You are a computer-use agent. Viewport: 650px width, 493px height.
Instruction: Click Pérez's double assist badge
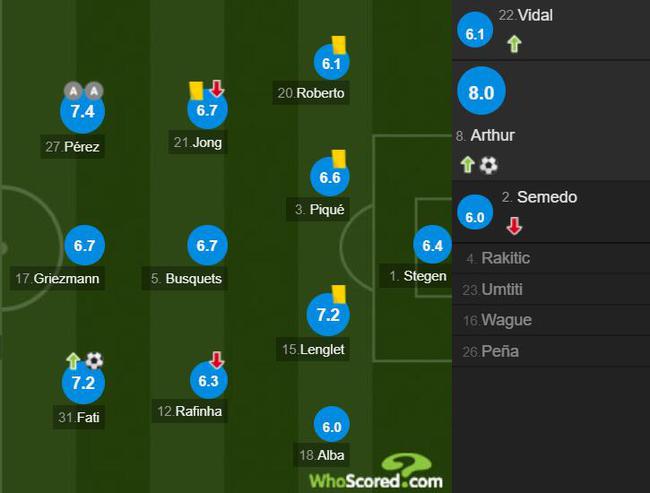[83, 90]
